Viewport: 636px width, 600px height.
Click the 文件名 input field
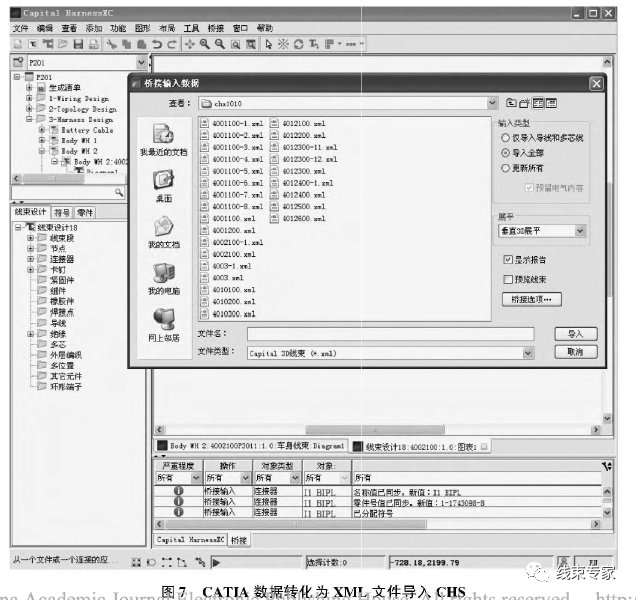tap(390, 334)
